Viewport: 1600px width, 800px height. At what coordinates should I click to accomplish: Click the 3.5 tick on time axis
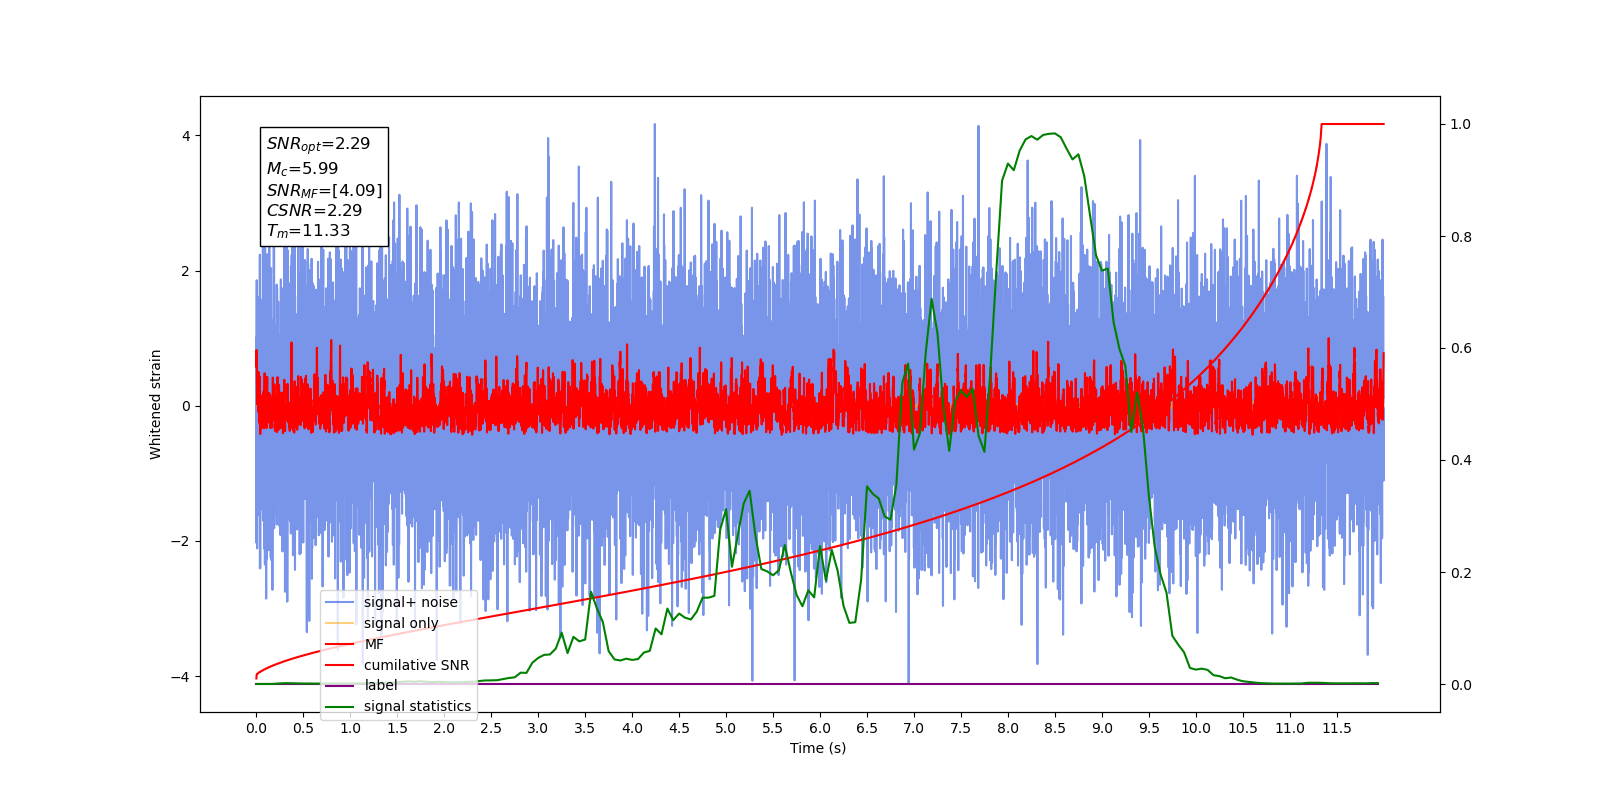[585, 728]
